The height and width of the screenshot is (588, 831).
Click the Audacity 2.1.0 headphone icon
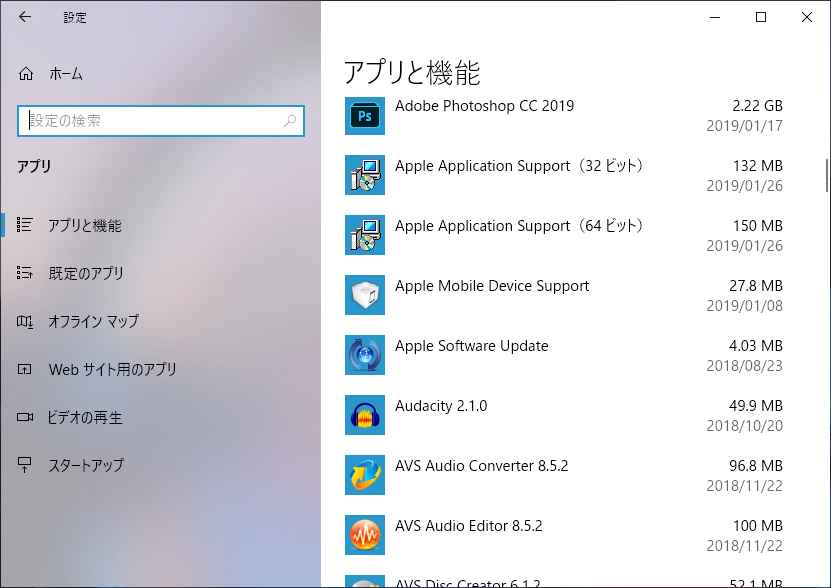(x=365, y=415)
